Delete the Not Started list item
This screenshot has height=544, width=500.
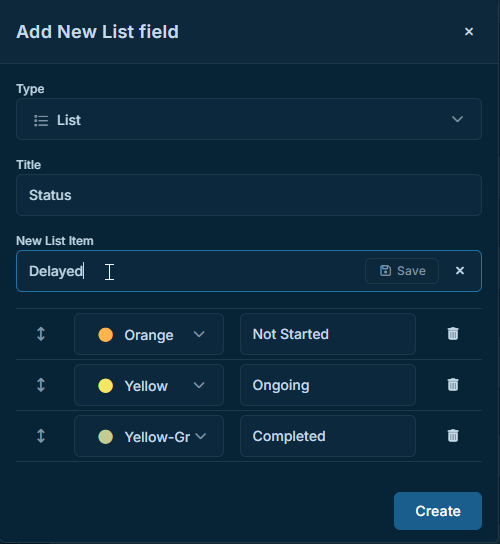pyautogui.click(x=453, y=334)
